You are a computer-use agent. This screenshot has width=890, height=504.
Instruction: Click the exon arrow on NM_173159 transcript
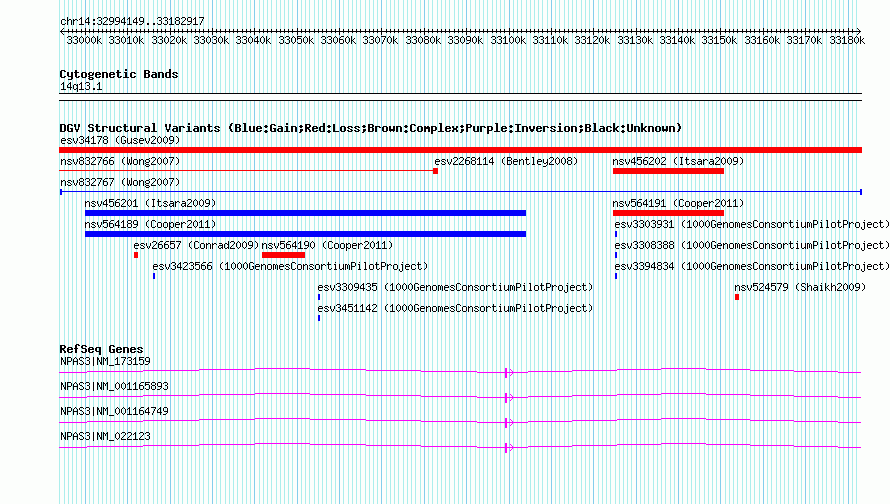(x=509, y=372)
